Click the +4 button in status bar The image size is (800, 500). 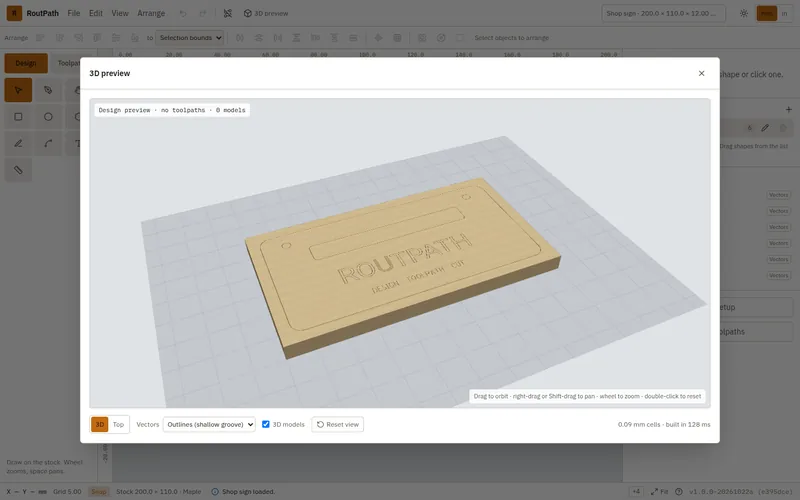(x=636, y=492)
